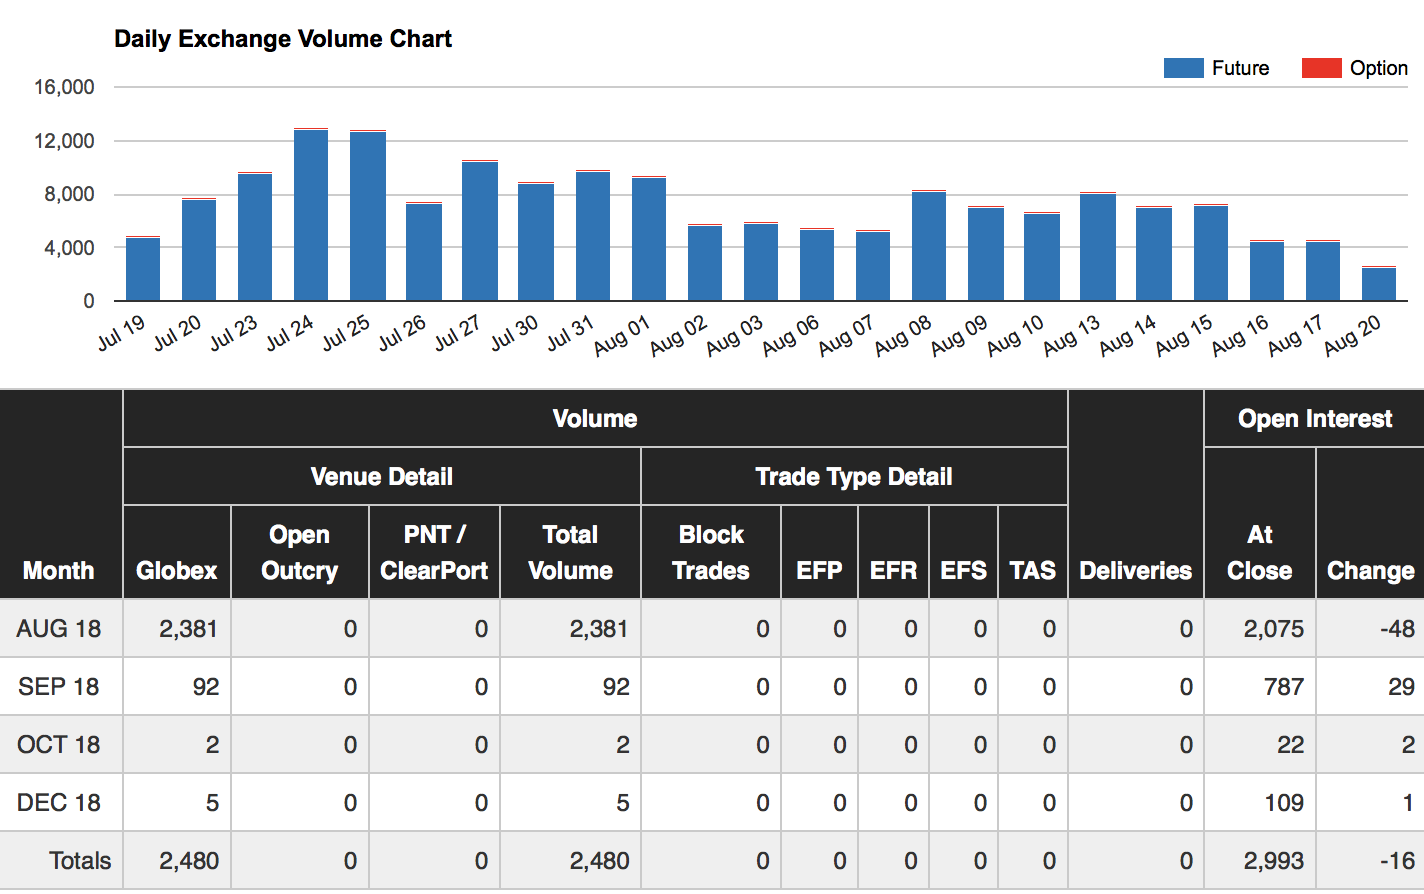
Task: Click AUG 18 At Close value 2,075
Action: point(1274,629)
